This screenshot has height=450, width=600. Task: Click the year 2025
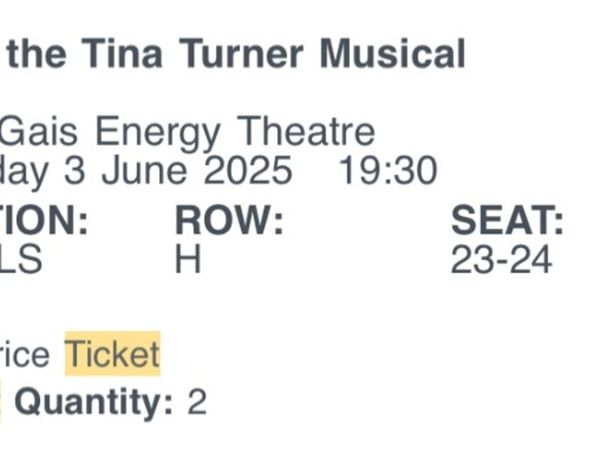(248, 170)
